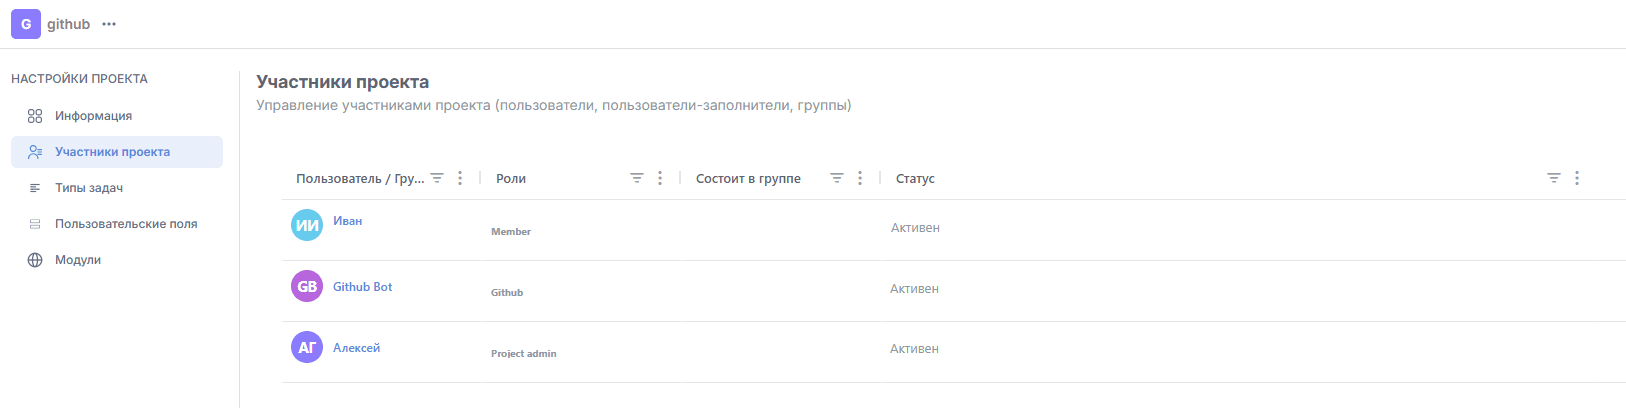Click the filter icon in the Пользователь column
The image size is (1626, 408).
pyautogui.click(x=437, y=178)
